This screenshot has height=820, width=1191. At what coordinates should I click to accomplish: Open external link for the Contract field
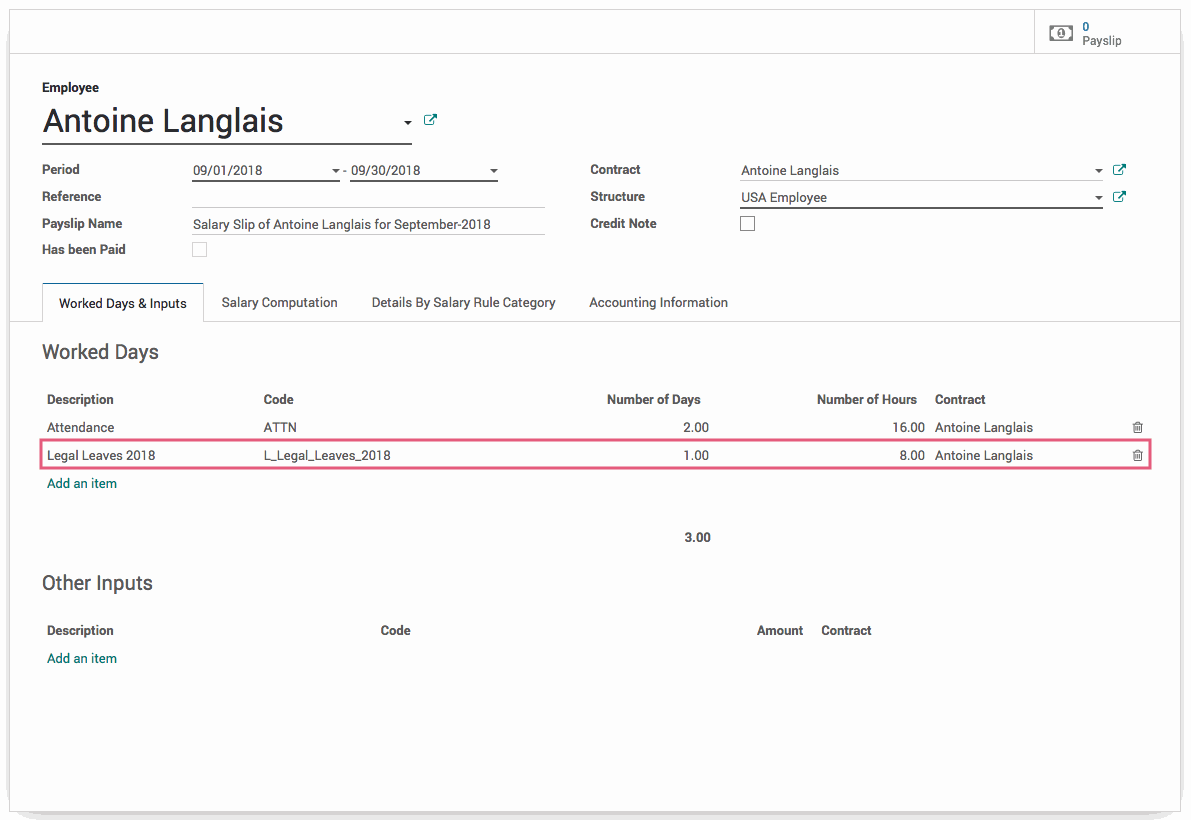point(1119,170)
